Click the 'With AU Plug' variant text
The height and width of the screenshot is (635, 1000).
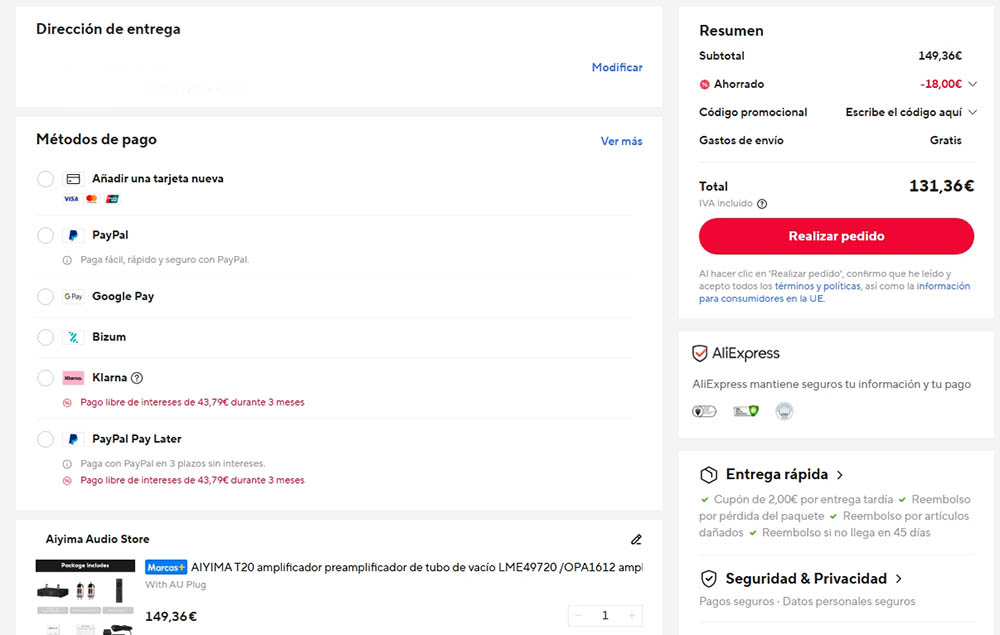point(175,585)
